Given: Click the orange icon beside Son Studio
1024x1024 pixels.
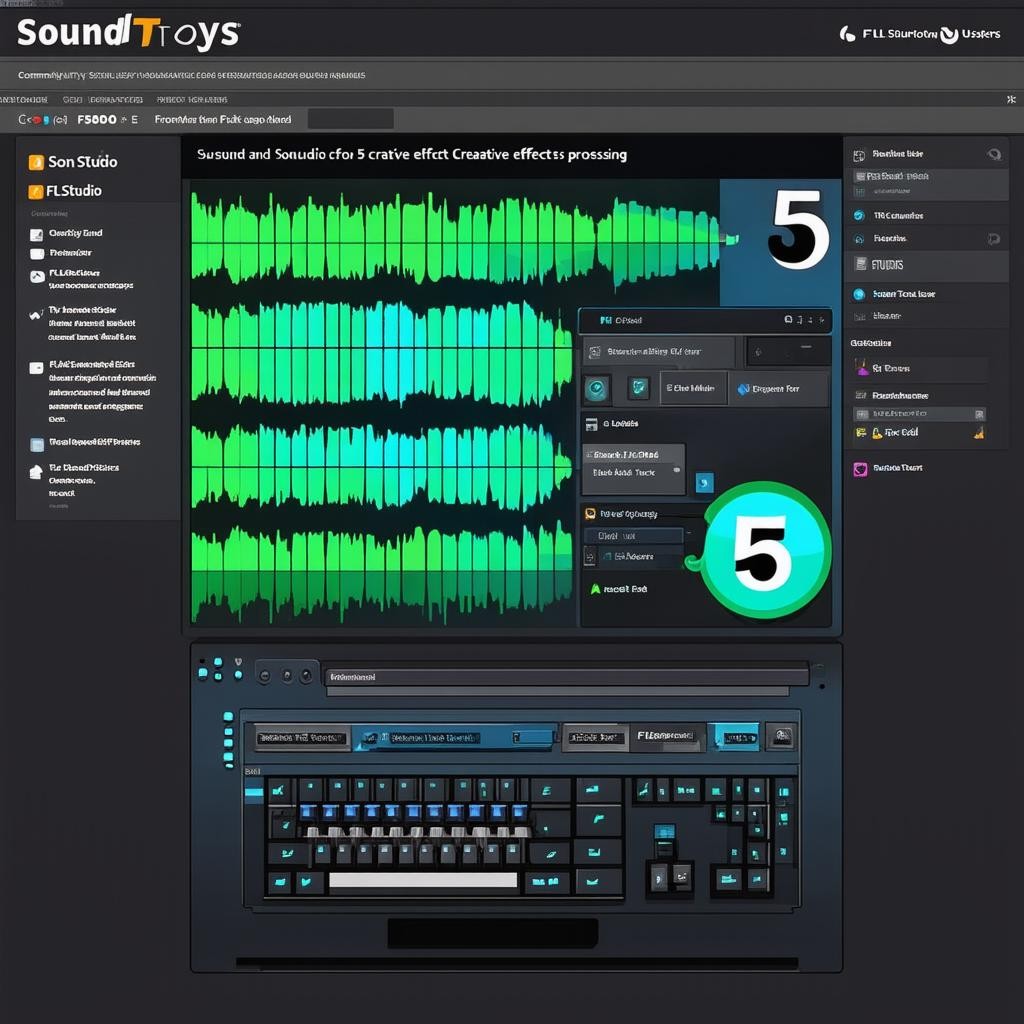Looking at the screenshot, I should (36, 162).
